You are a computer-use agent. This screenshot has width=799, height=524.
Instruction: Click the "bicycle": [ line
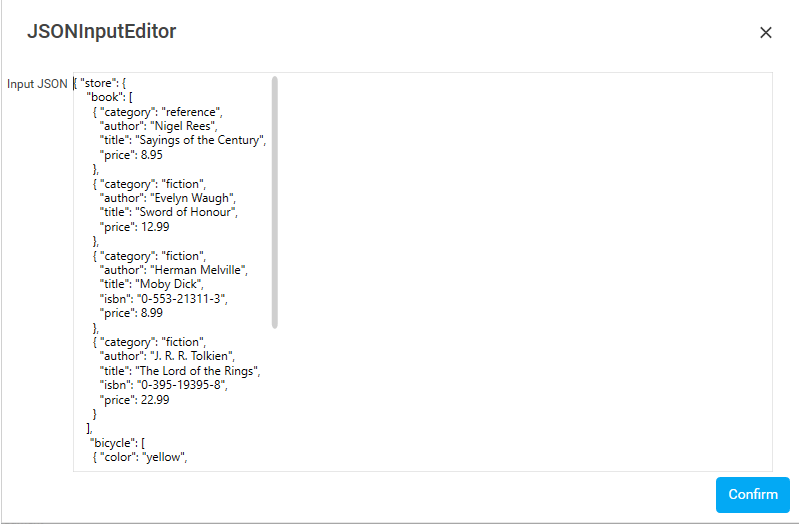(117, 443)
